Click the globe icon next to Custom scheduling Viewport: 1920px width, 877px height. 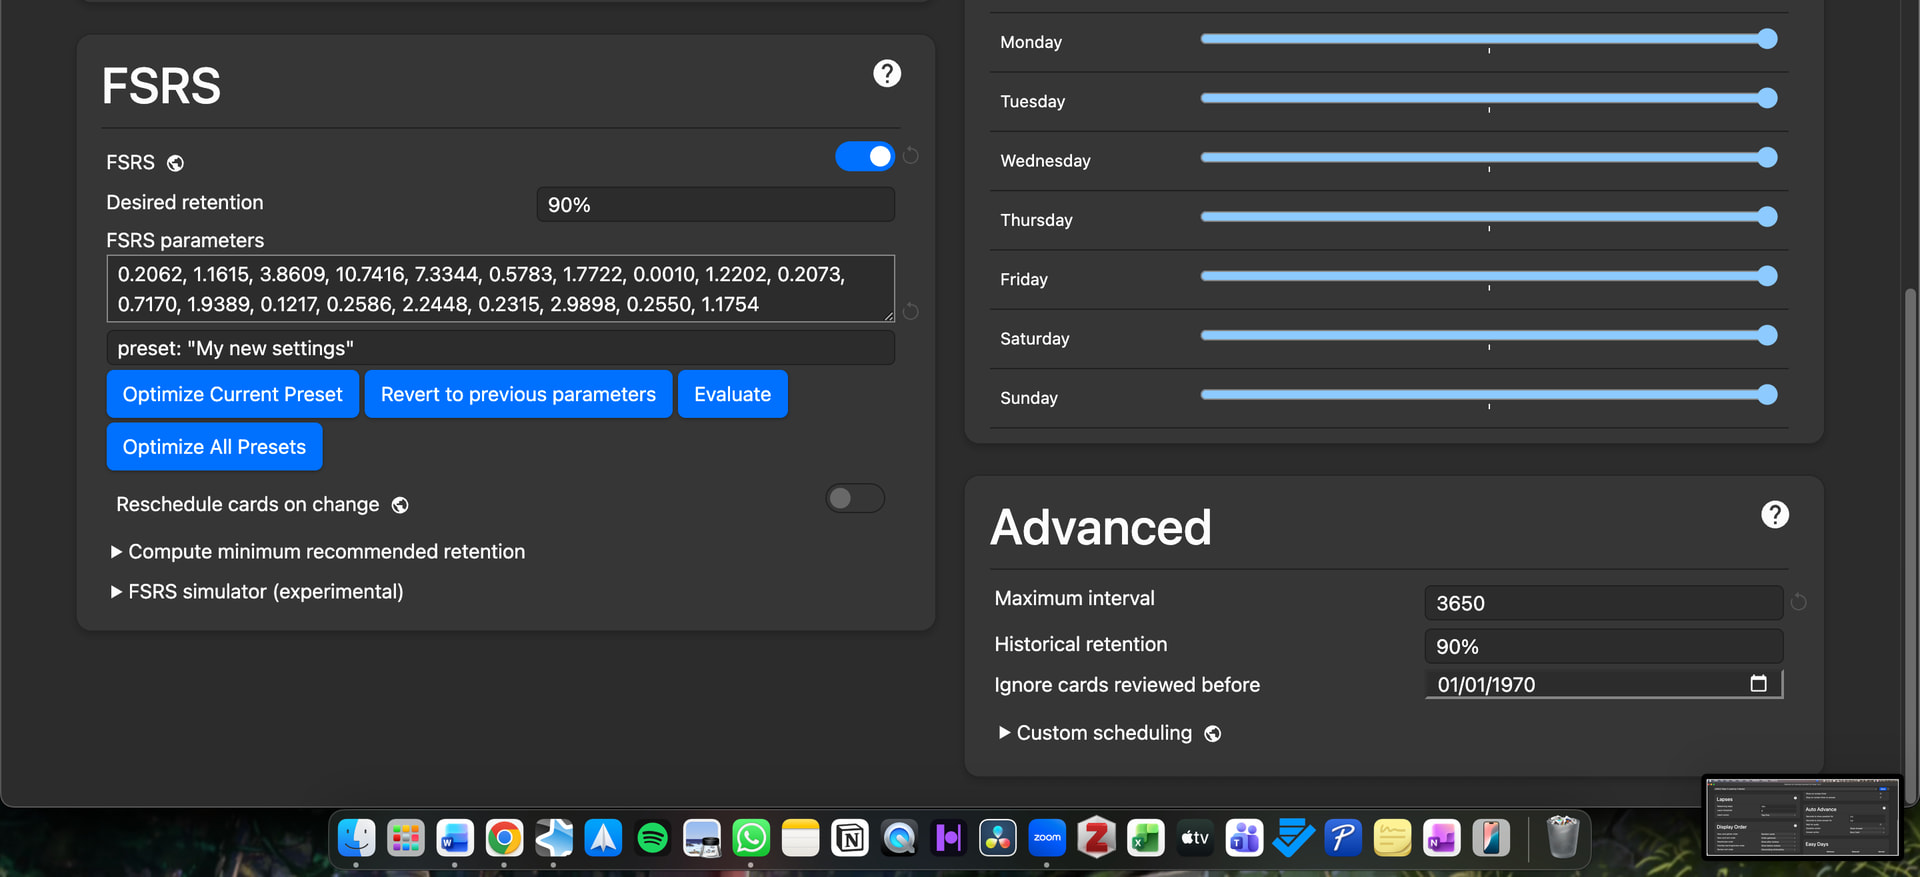[1212, 734]
